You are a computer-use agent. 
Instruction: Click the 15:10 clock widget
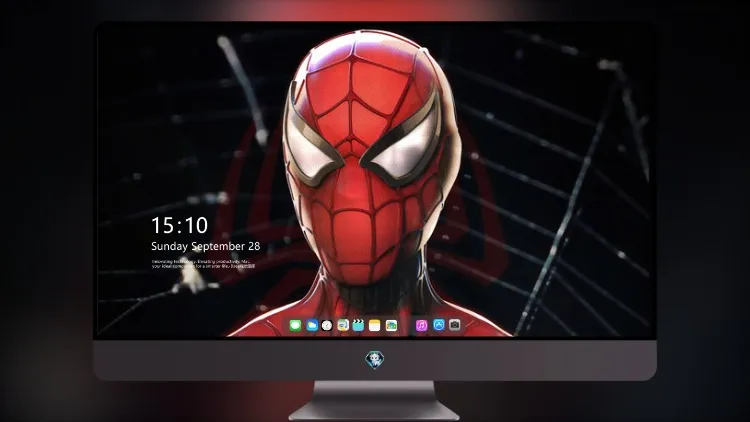(x=179, y=225)
